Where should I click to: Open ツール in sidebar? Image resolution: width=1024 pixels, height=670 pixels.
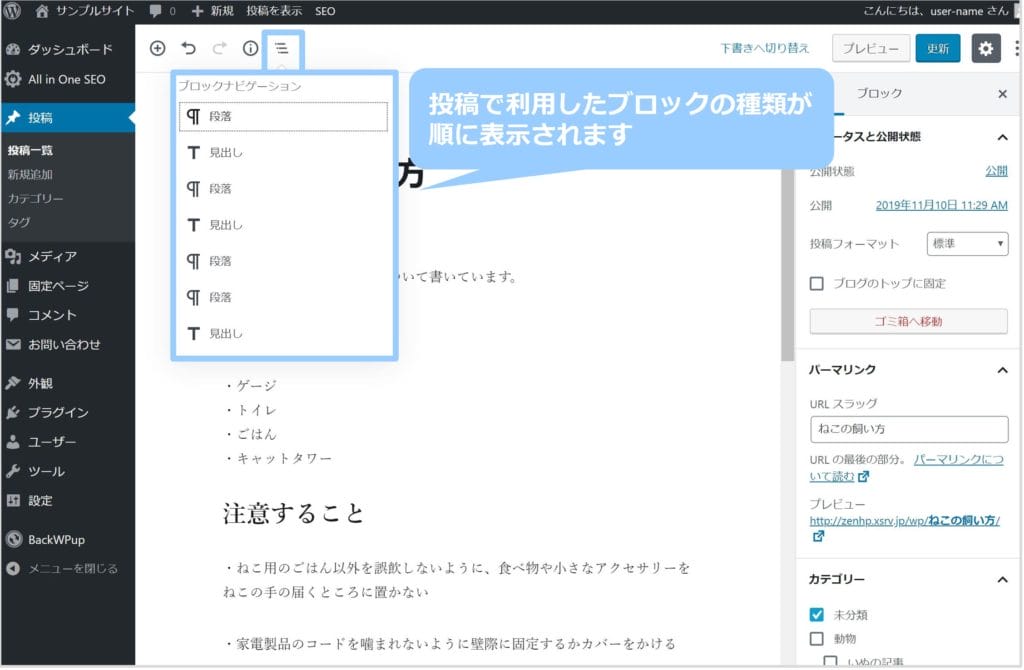pos(68,471)
